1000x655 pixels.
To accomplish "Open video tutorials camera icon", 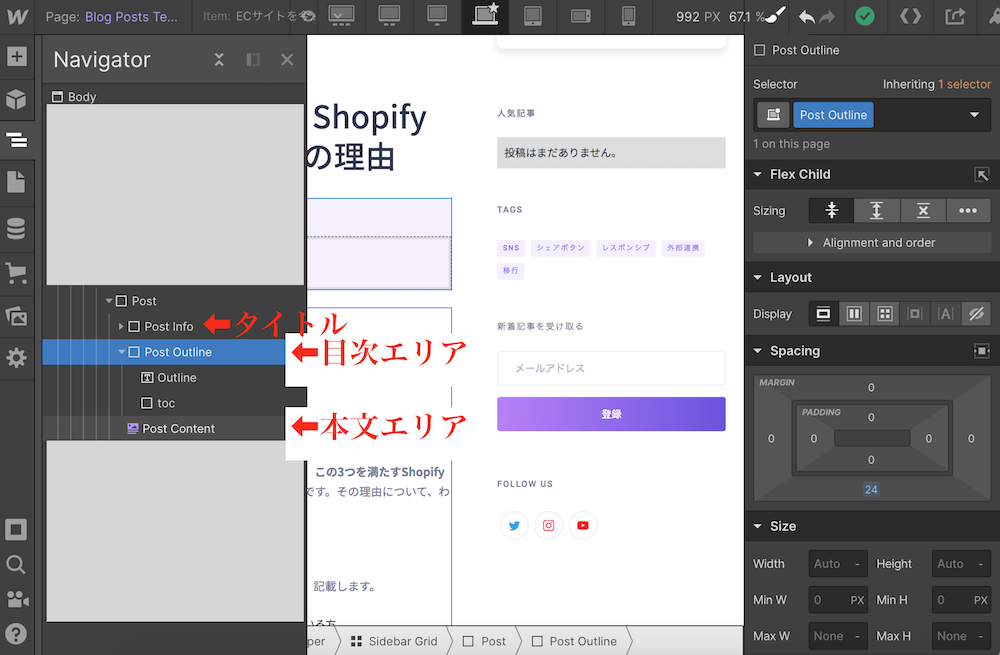I will (x=17, y=599).
